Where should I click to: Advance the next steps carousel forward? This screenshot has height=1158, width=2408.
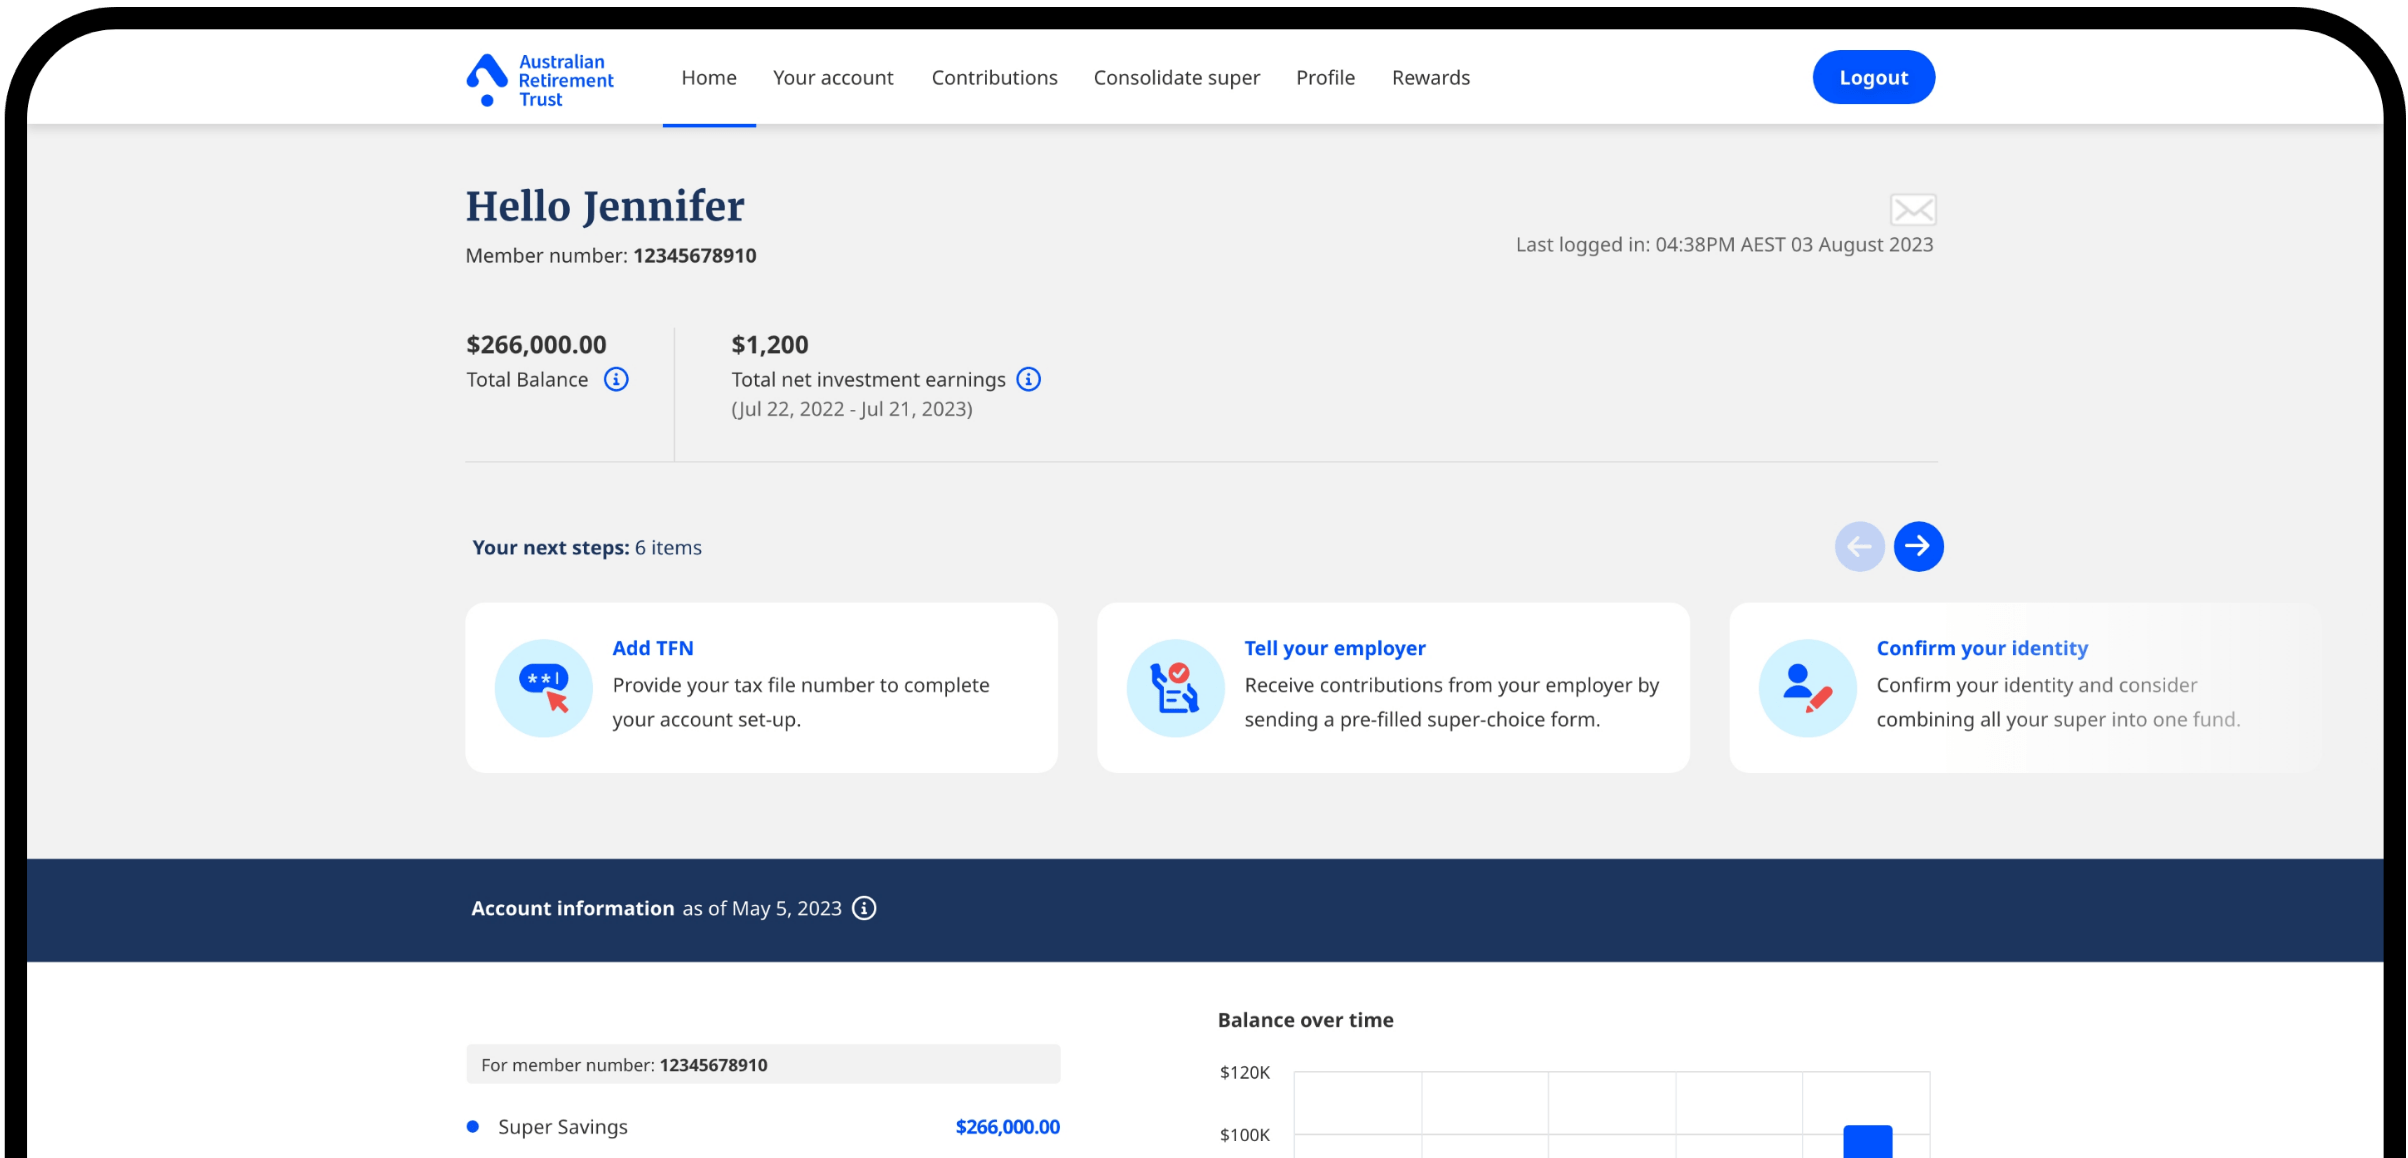tap(1918, 546)
